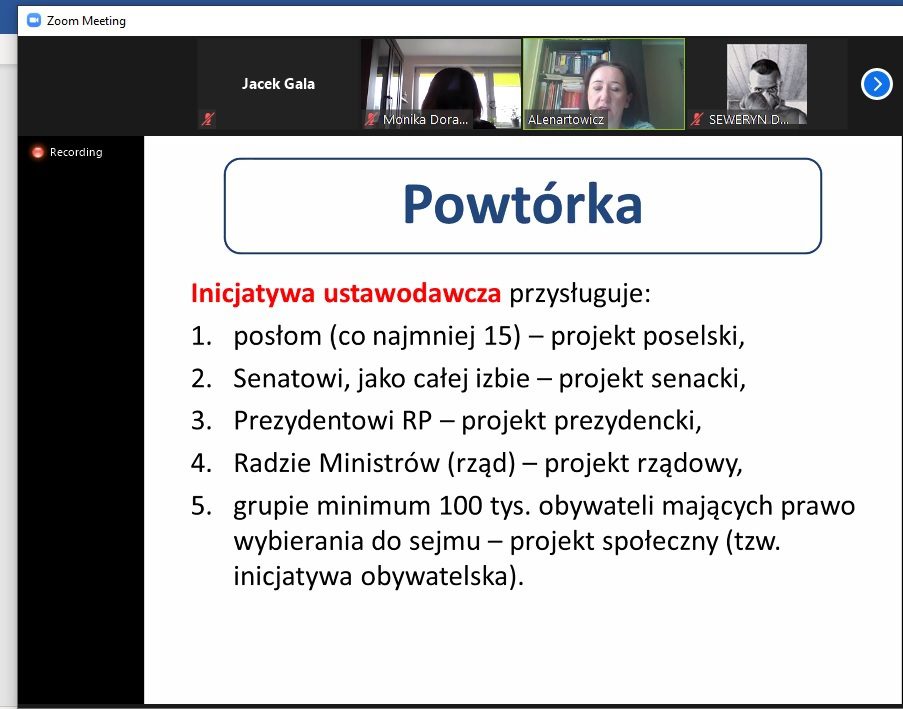Click the ALenartowicz name label

566,120
